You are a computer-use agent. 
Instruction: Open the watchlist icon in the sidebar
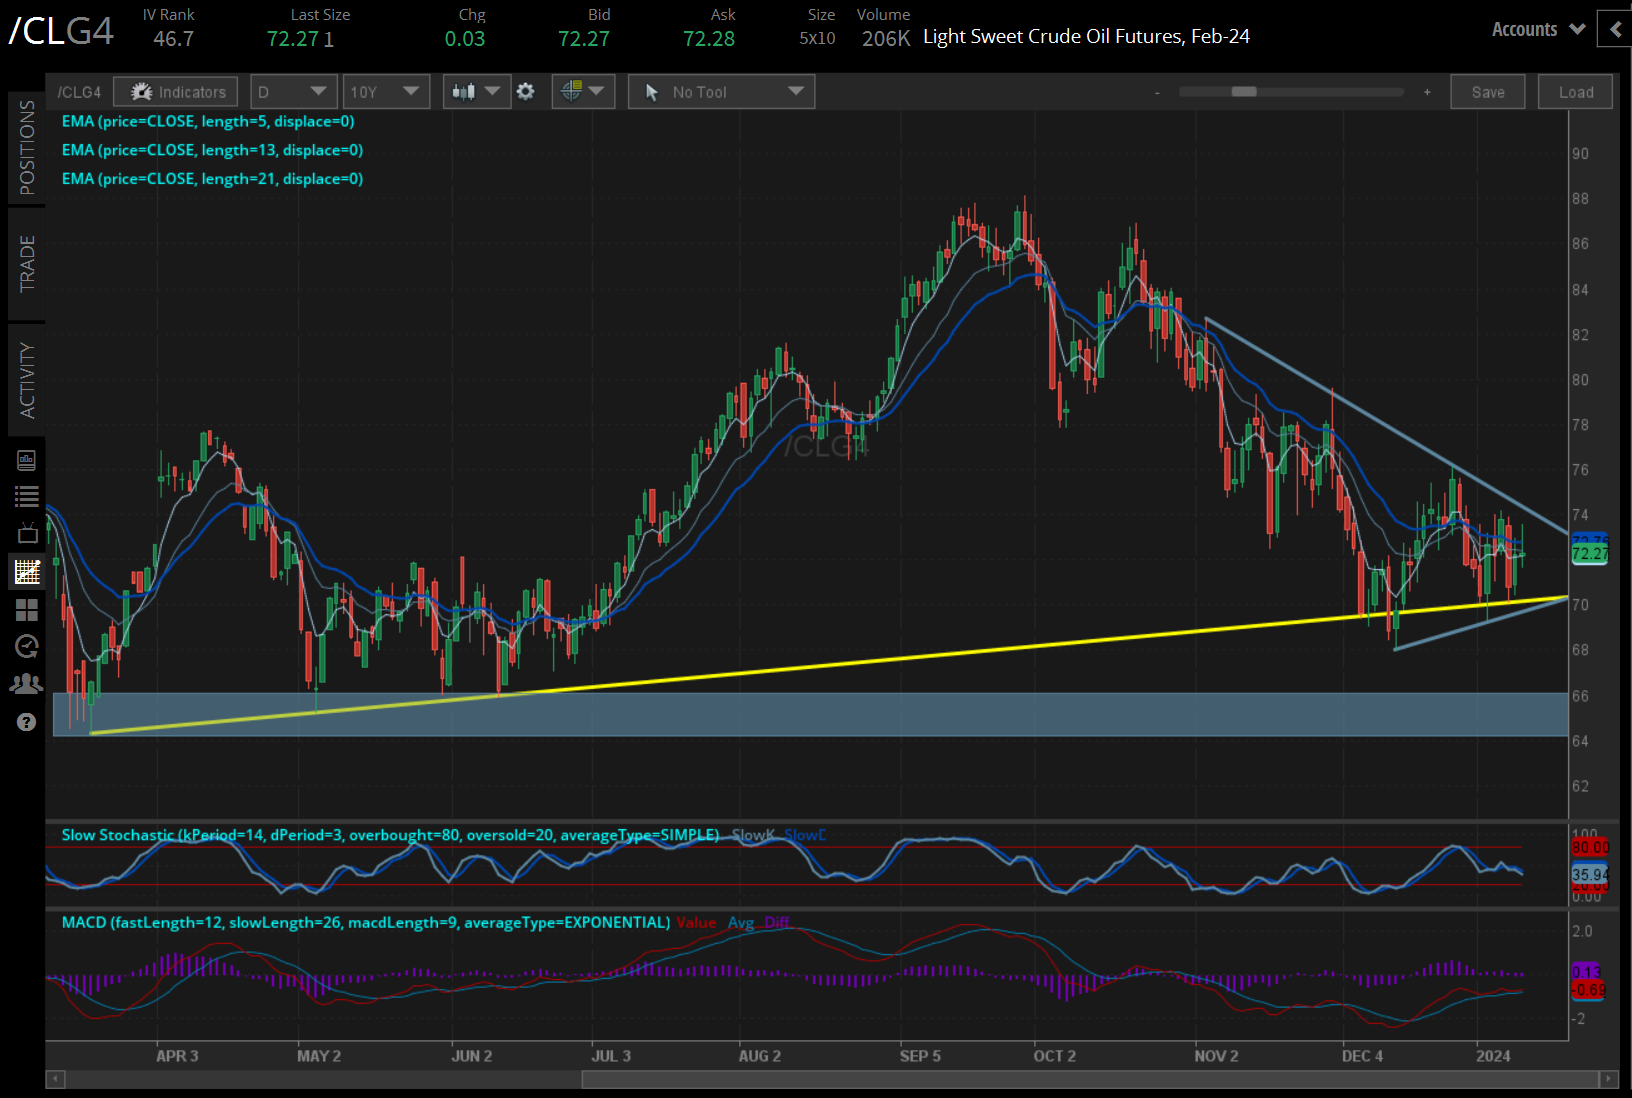(x=26, y=496)
